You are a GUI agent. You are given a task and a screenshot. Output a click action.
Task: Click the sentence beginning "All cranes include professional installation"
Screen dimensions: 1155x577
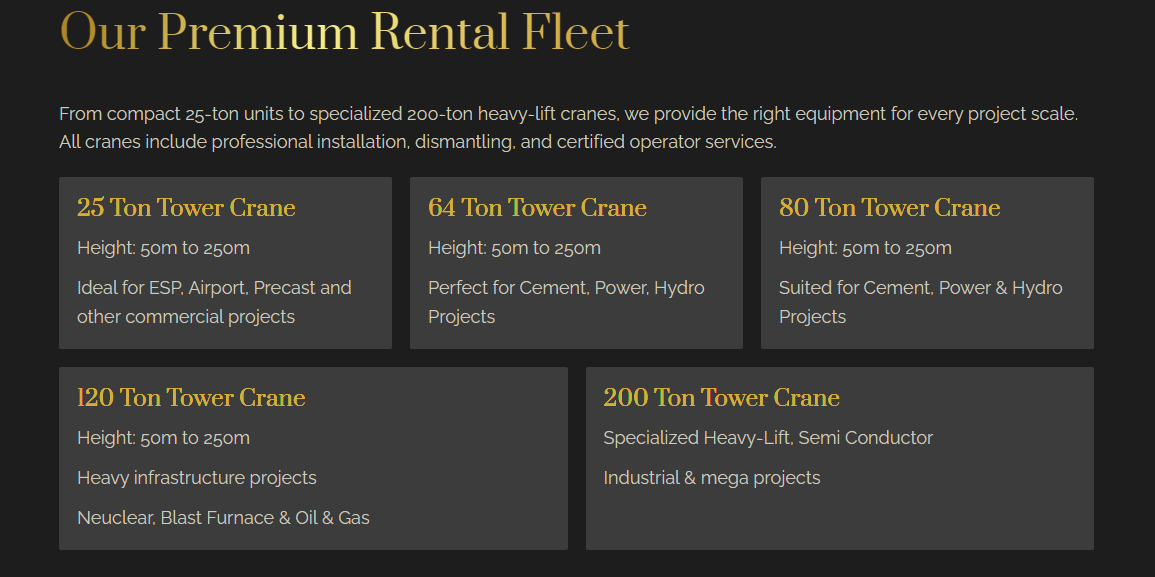tap(417, 142)
